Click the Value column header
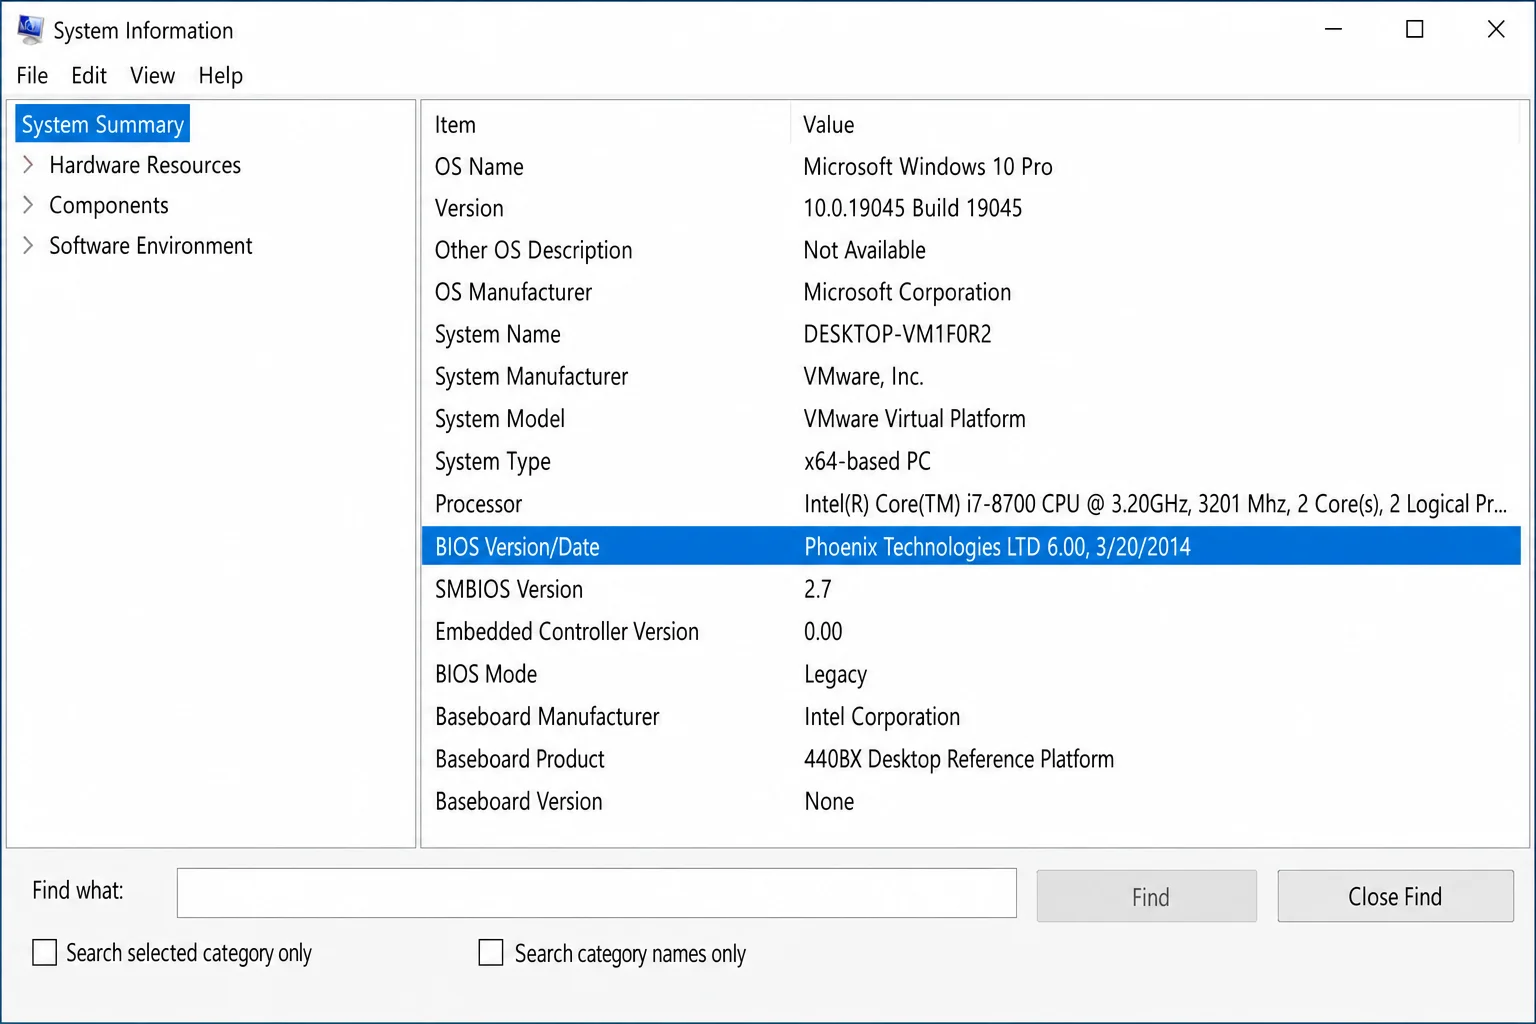The height and width of the screenshot is (1024, 1536). click(1156, 125)
